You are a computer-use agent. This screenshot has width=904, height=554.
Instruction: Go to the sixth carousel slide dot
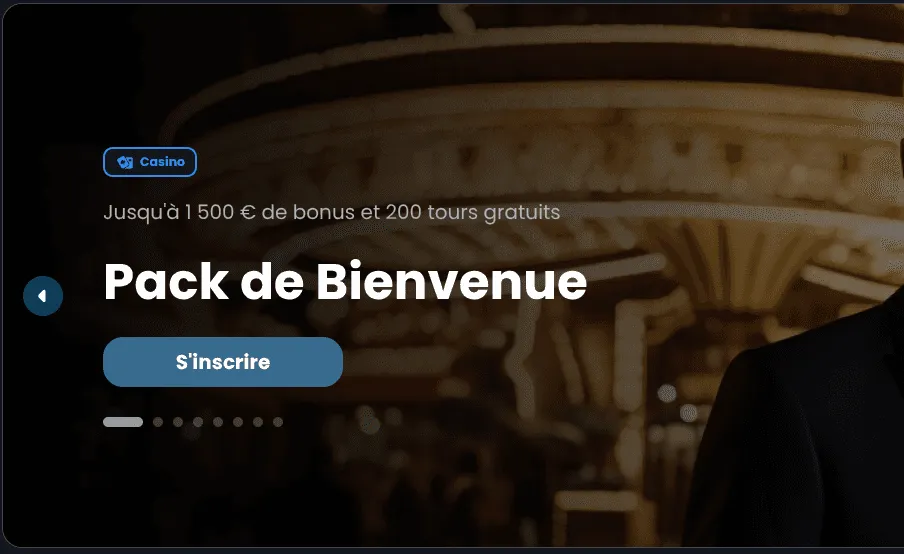tap(238, 422)
